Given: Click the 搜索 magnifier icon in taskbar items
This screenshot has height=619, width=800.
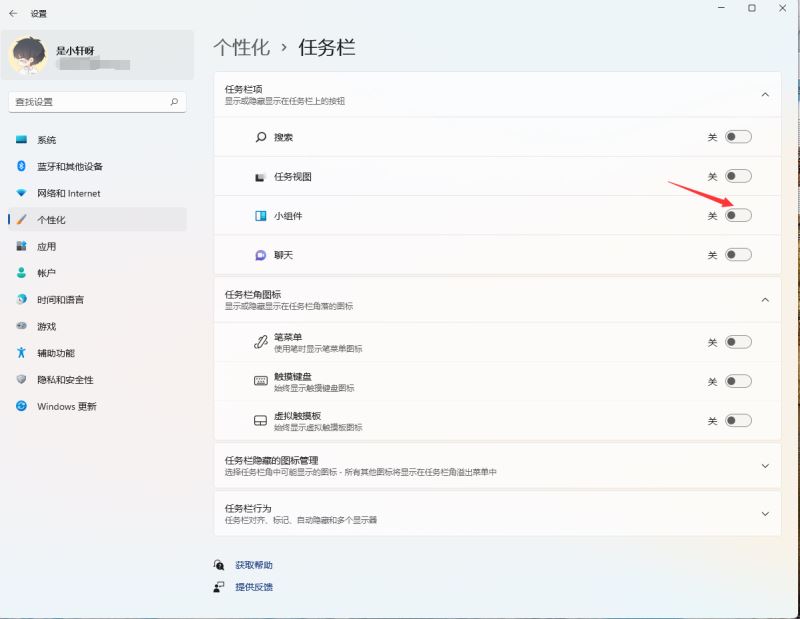Looking at the screenshot, I should [x=261, y=137].
